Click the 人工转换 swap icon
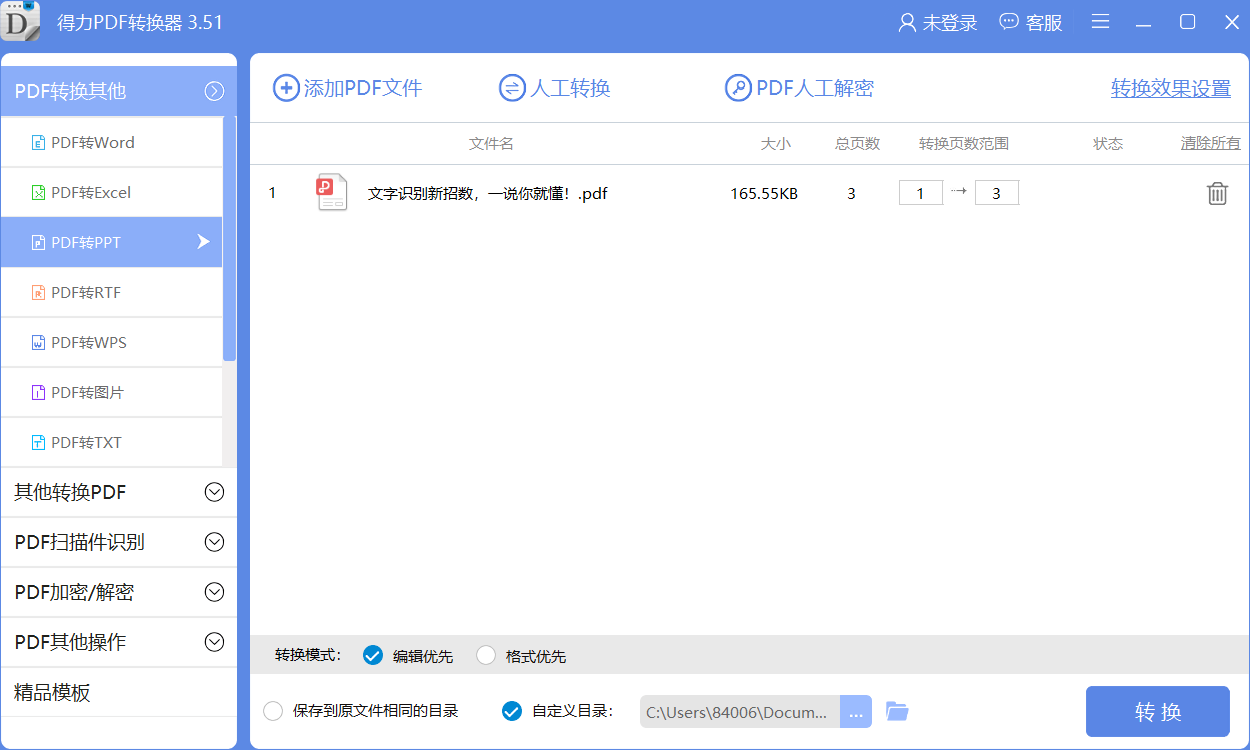This screenshot has height=750, width=1250. pos(512,88)
